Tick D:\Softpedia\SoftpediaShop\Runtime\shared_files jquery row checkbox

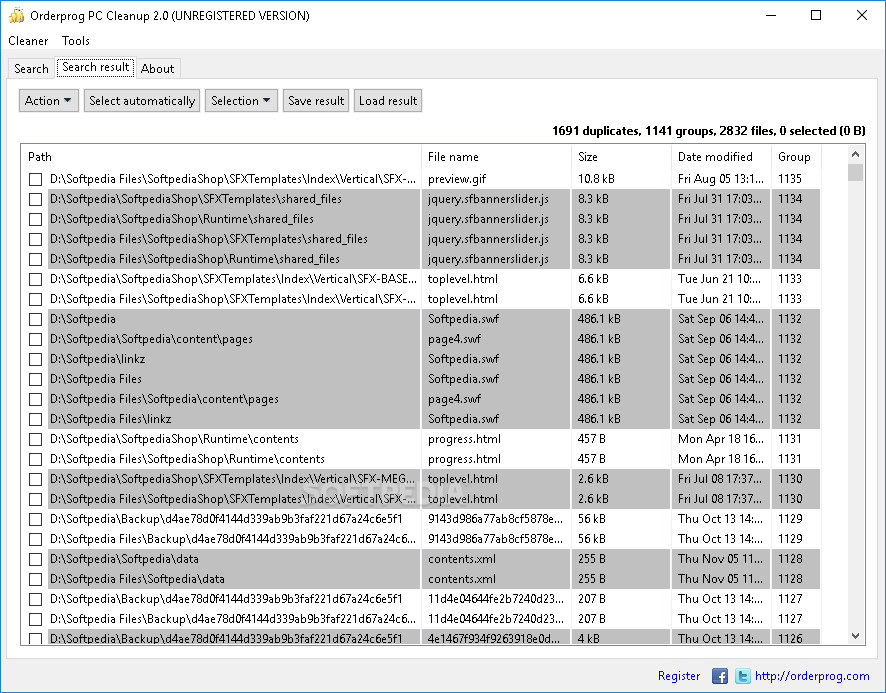point(36,219)
